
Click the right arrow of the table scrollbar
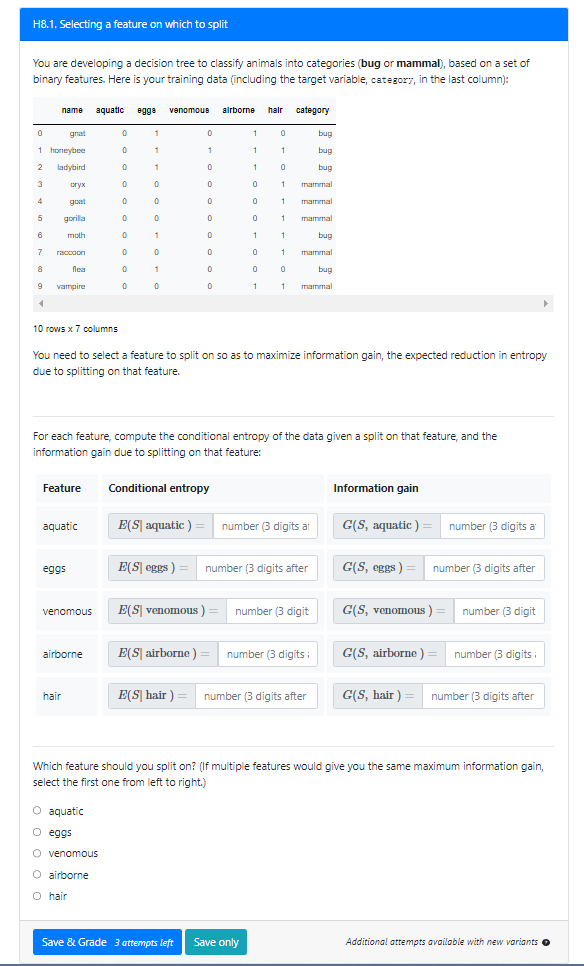click(x=544, y=303)
